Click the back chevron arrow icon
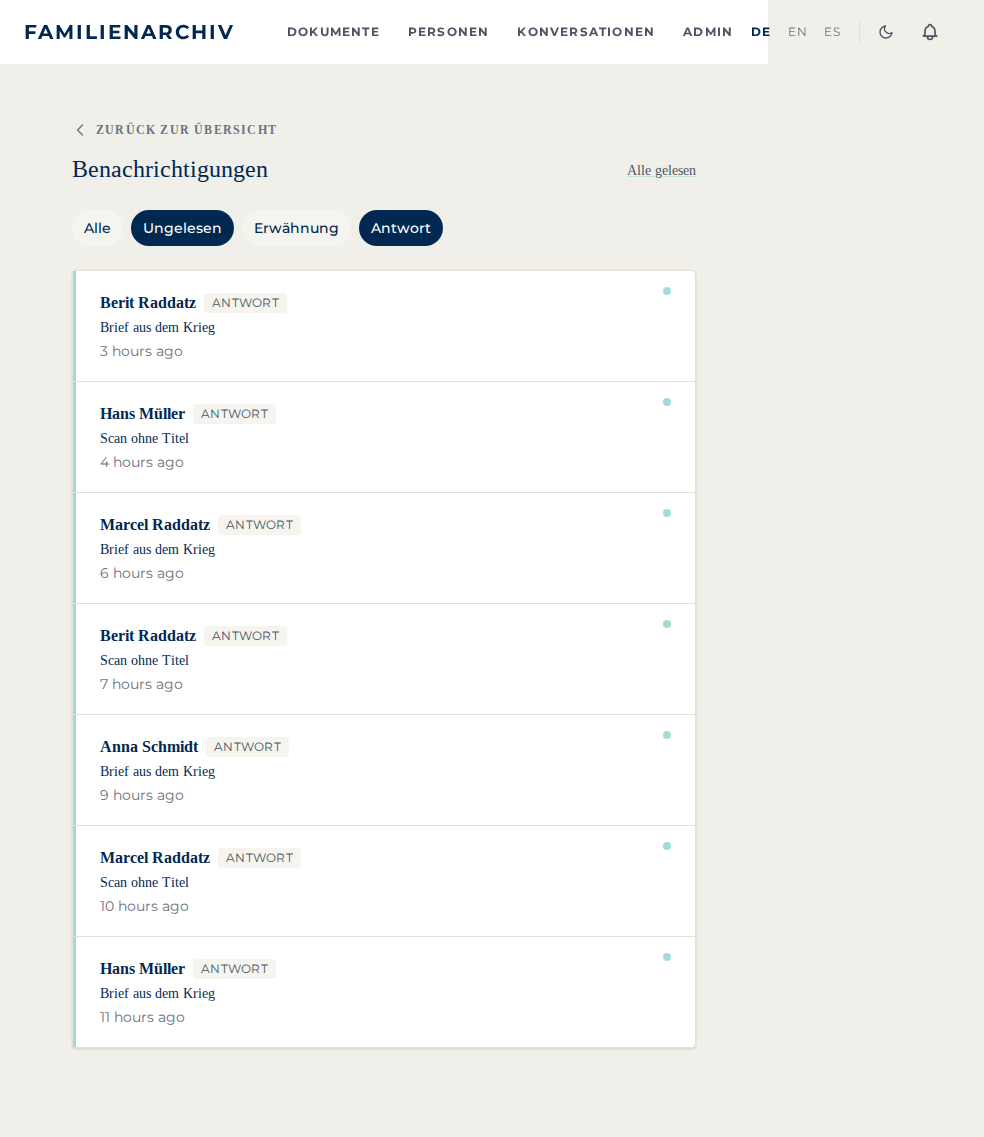 80,130
